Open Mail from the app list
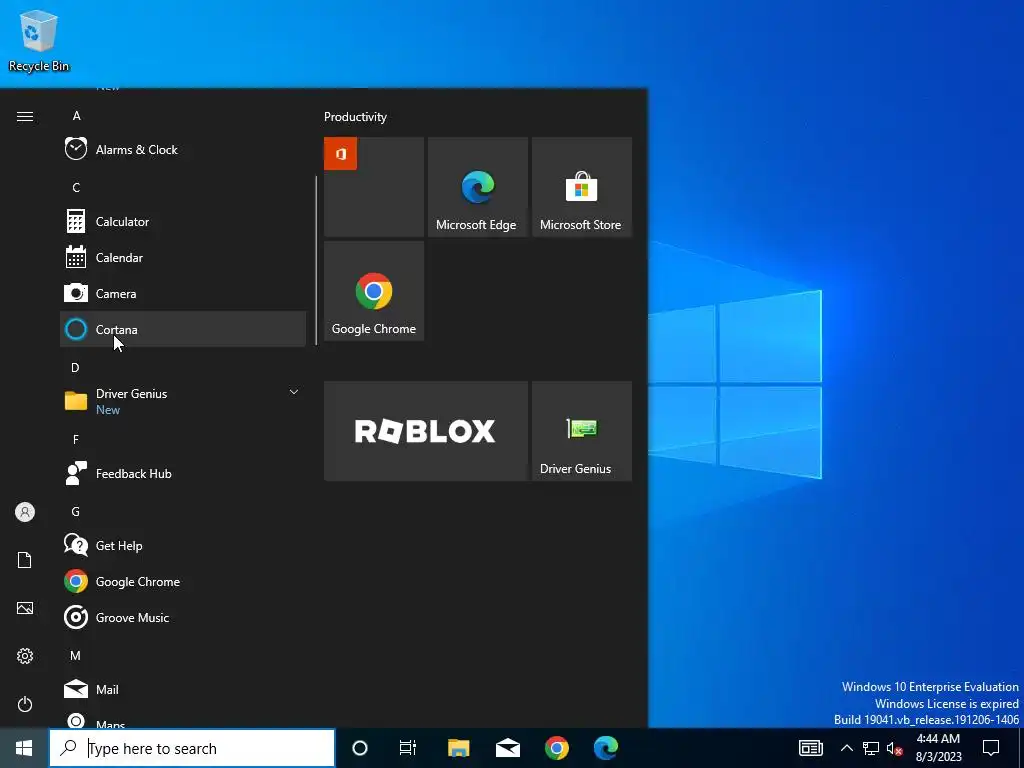The image size is (1024, 768). pyautogui.click(x=183, y=689)
